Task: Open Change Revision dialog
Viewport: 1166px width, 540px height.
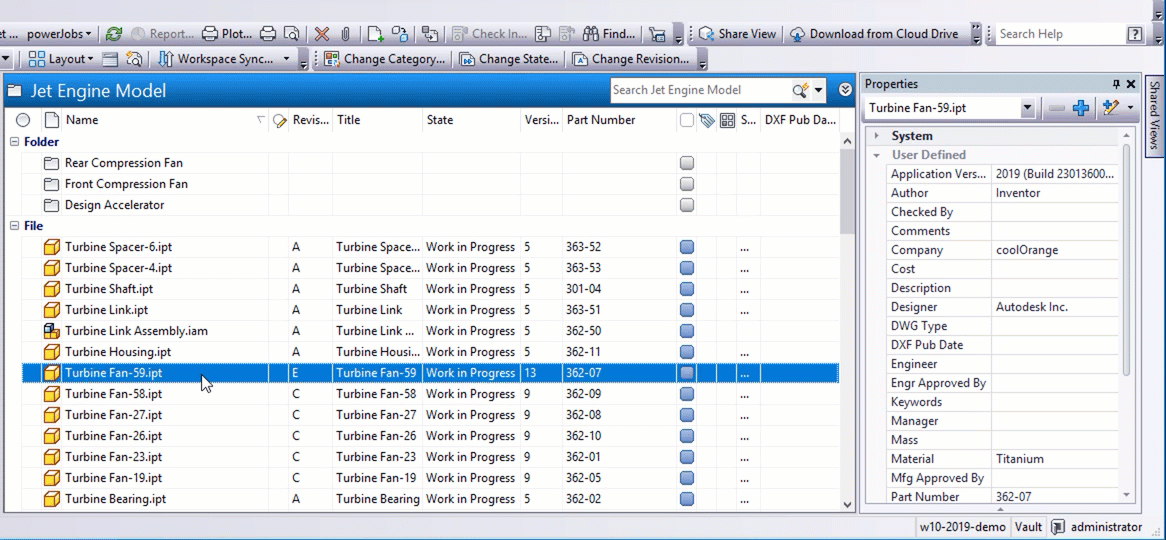Action: [x=631, y=59]
